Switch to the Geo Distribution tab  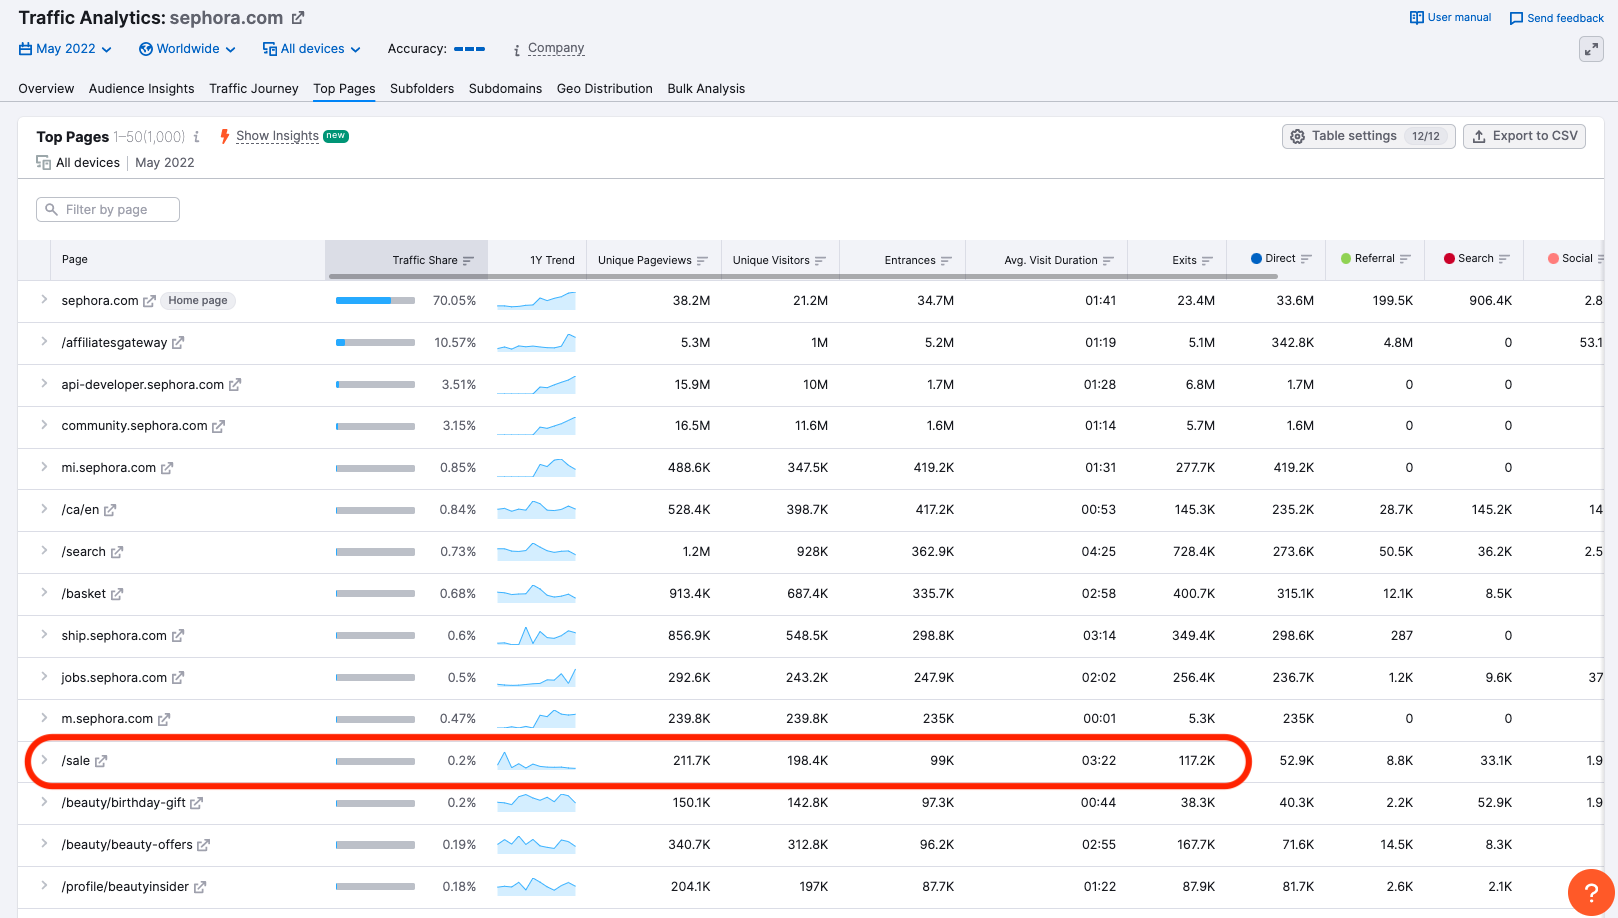point(605,89)
